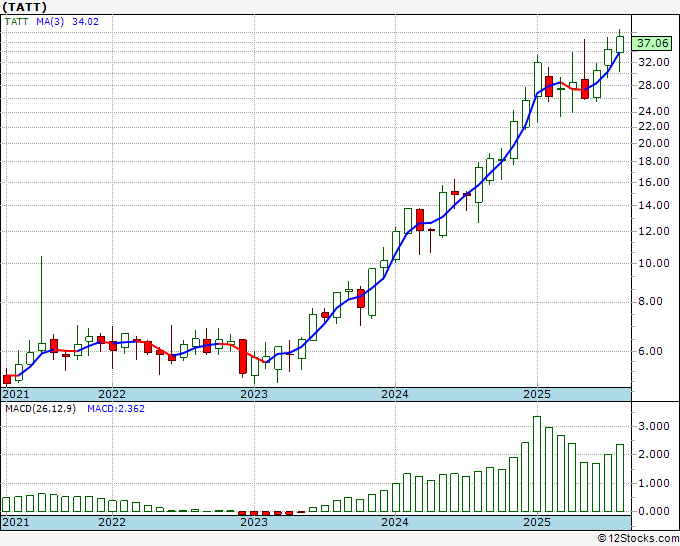The width and height of the screenshot is (680, 546).
Task: Click 2024 on the MACD timeline
Action: [395, 521]
